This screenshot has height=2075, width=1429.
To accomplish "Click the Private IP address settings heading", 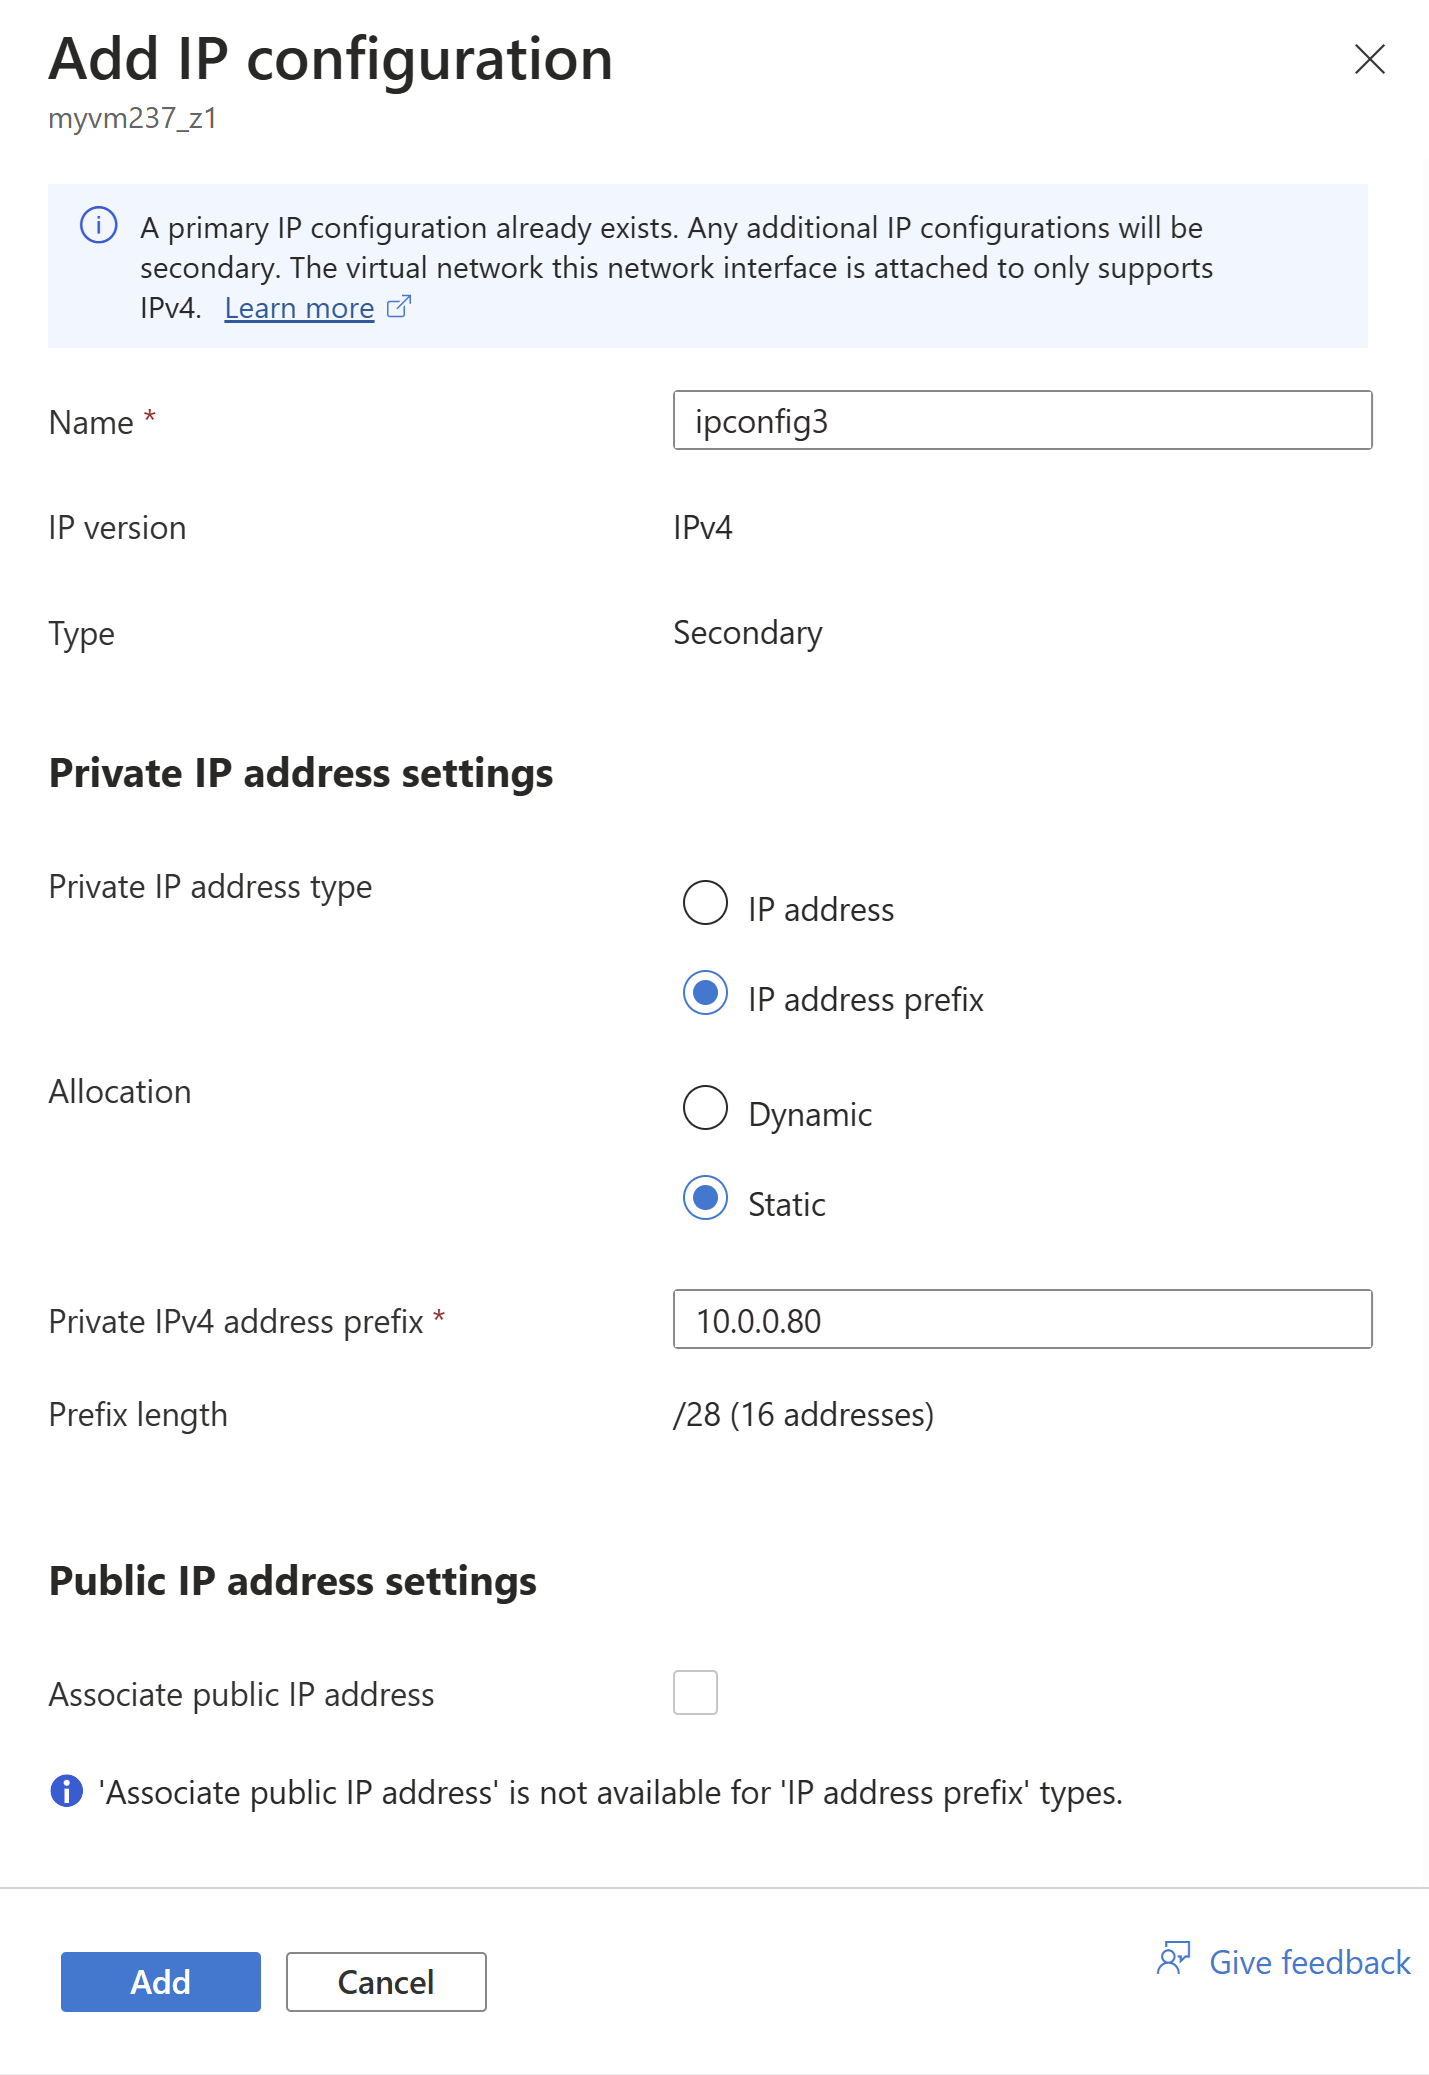I will (301, 773).
